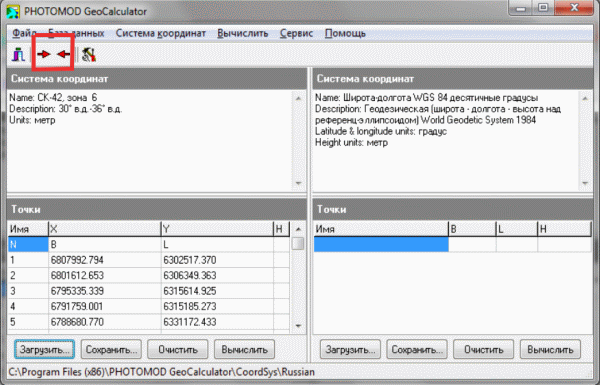Click left panel Сохранить... button

pyautogui.click(x=111, y=349)
